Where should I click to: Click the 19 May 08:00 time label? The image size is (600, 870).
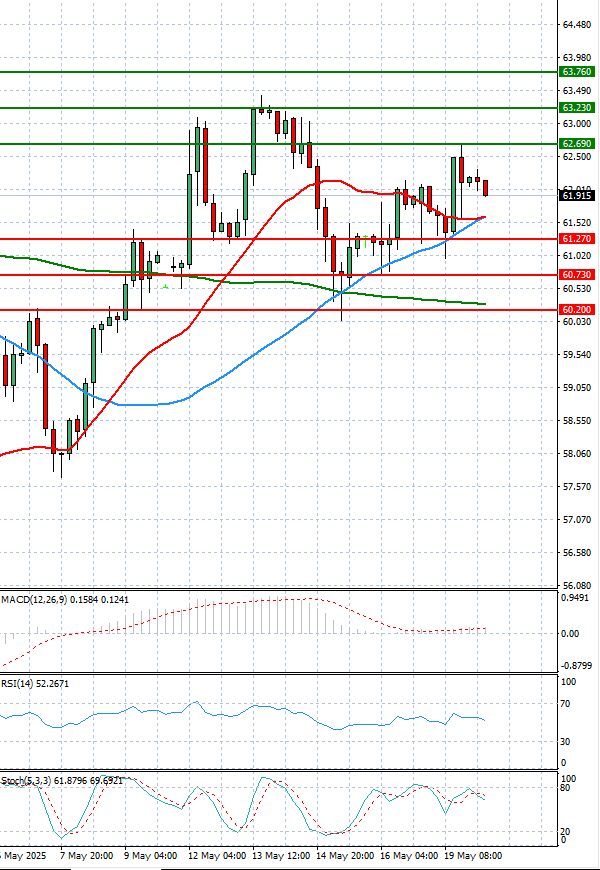click(x=474, y=855)
